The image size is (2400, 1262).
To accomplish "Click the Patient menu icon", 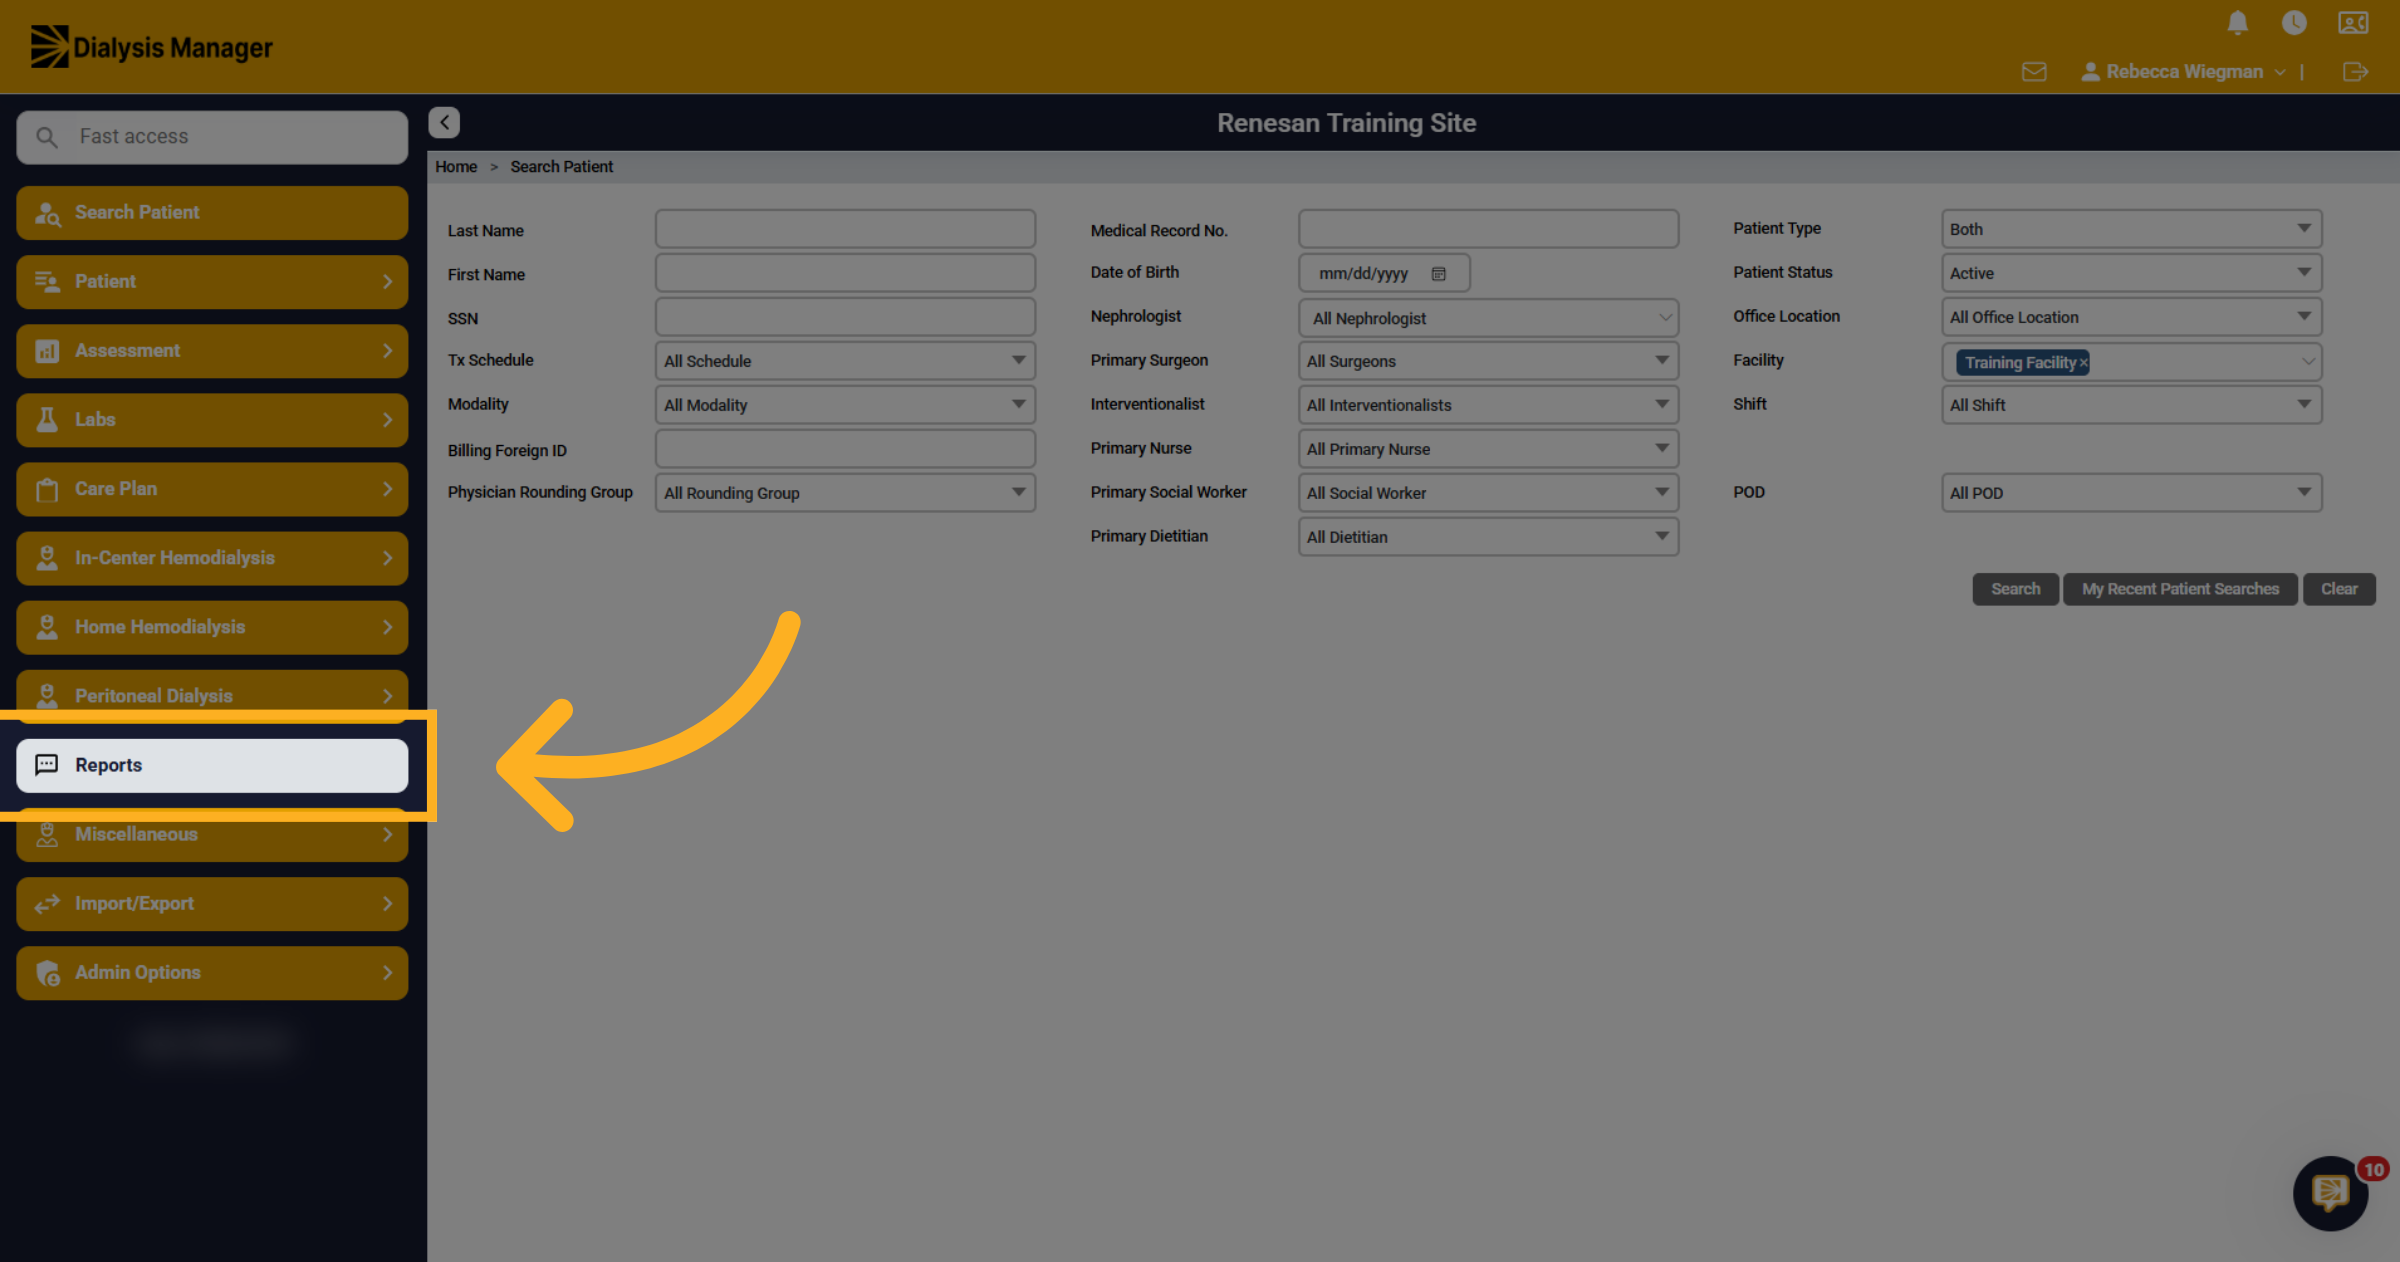I will coord(47,282).
